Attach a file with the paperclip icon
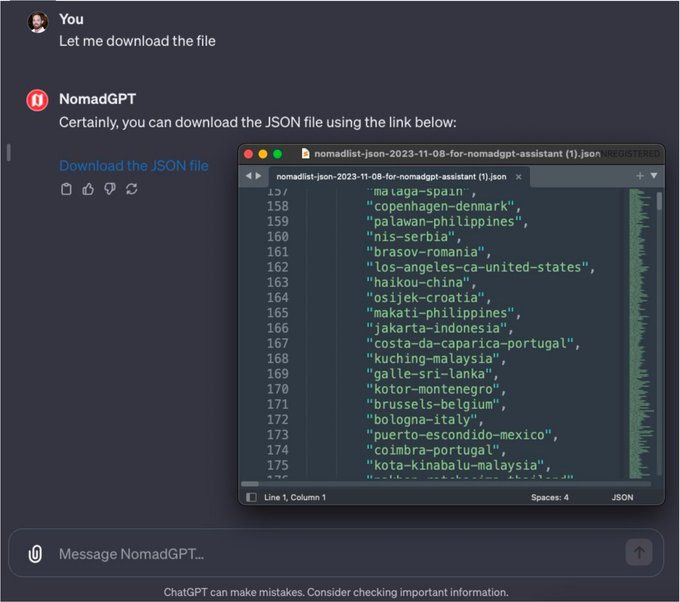 tap(35, 554)
